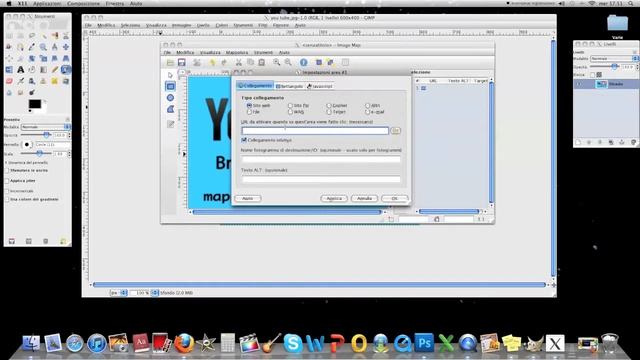Click the Sfondo layer thumbnail
Viewport: 640px width, 360px height.
tap(602, 84)
